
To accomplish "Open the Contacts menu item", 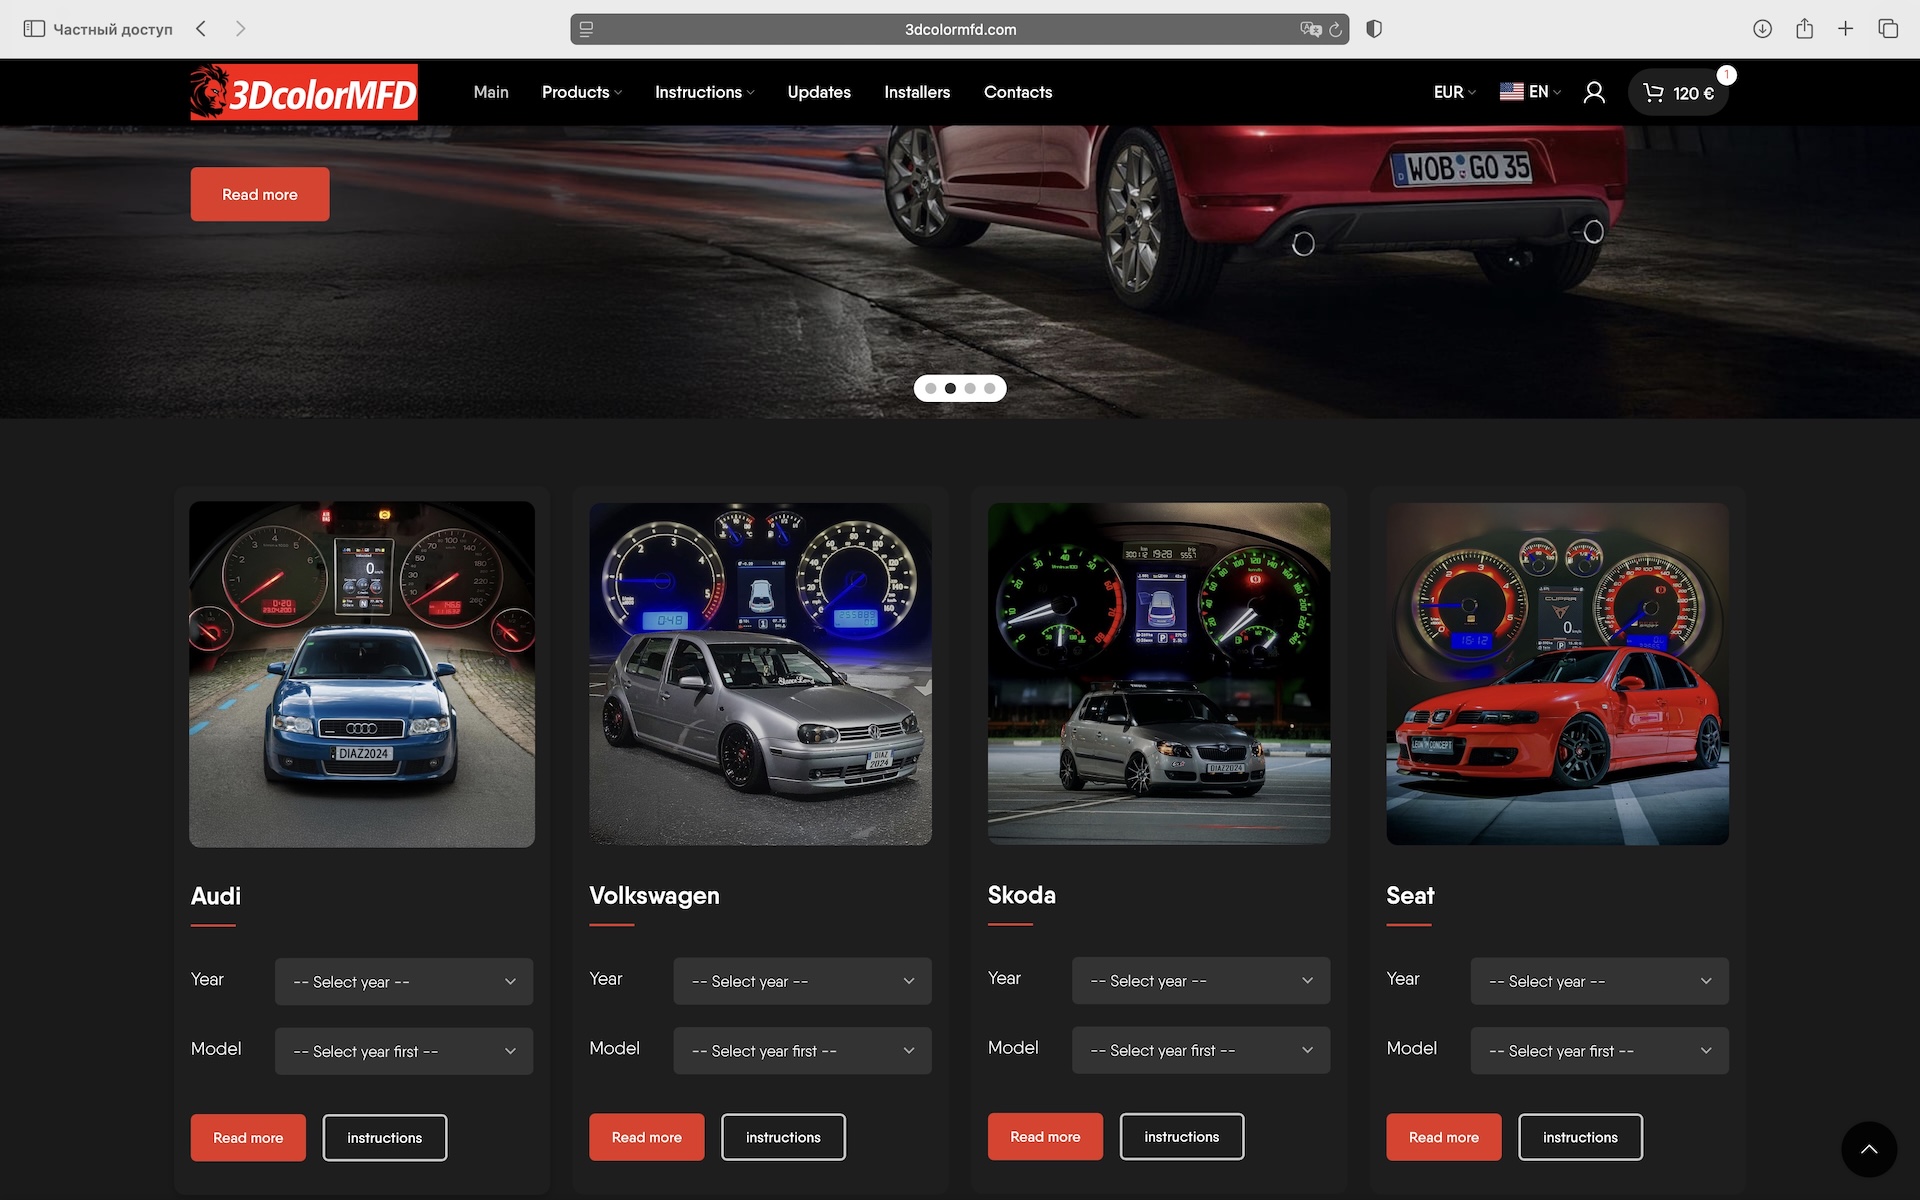I will coord(1018,92).
